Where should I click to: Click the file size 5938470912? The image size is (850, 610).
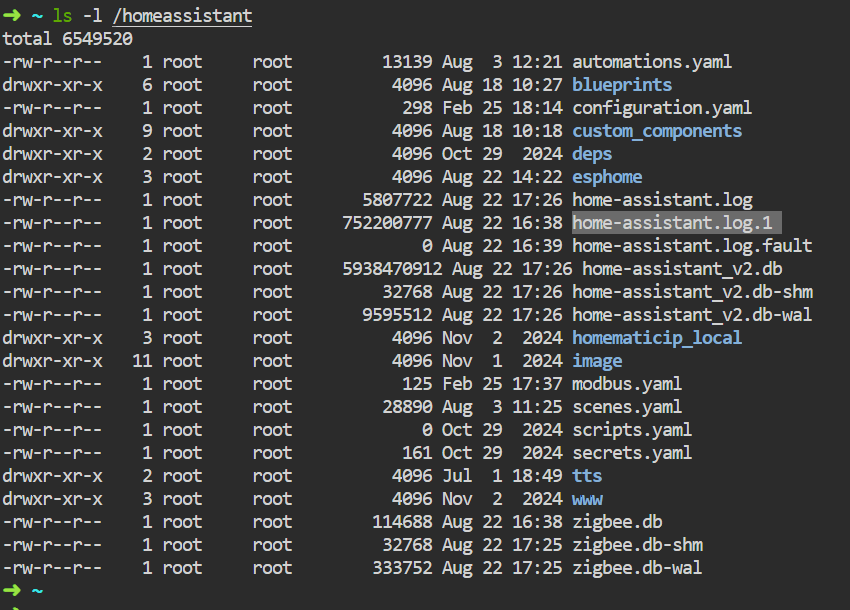(392, 269)
